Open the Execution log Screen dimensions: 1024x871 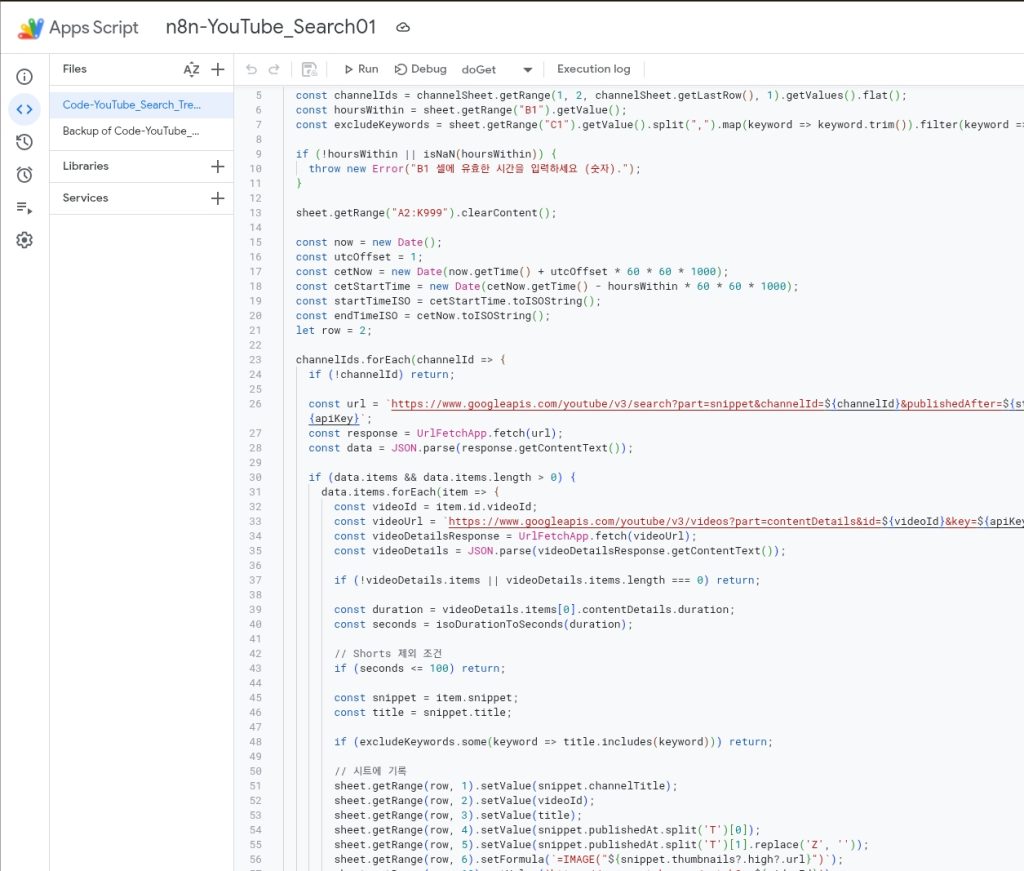[593, 69]
